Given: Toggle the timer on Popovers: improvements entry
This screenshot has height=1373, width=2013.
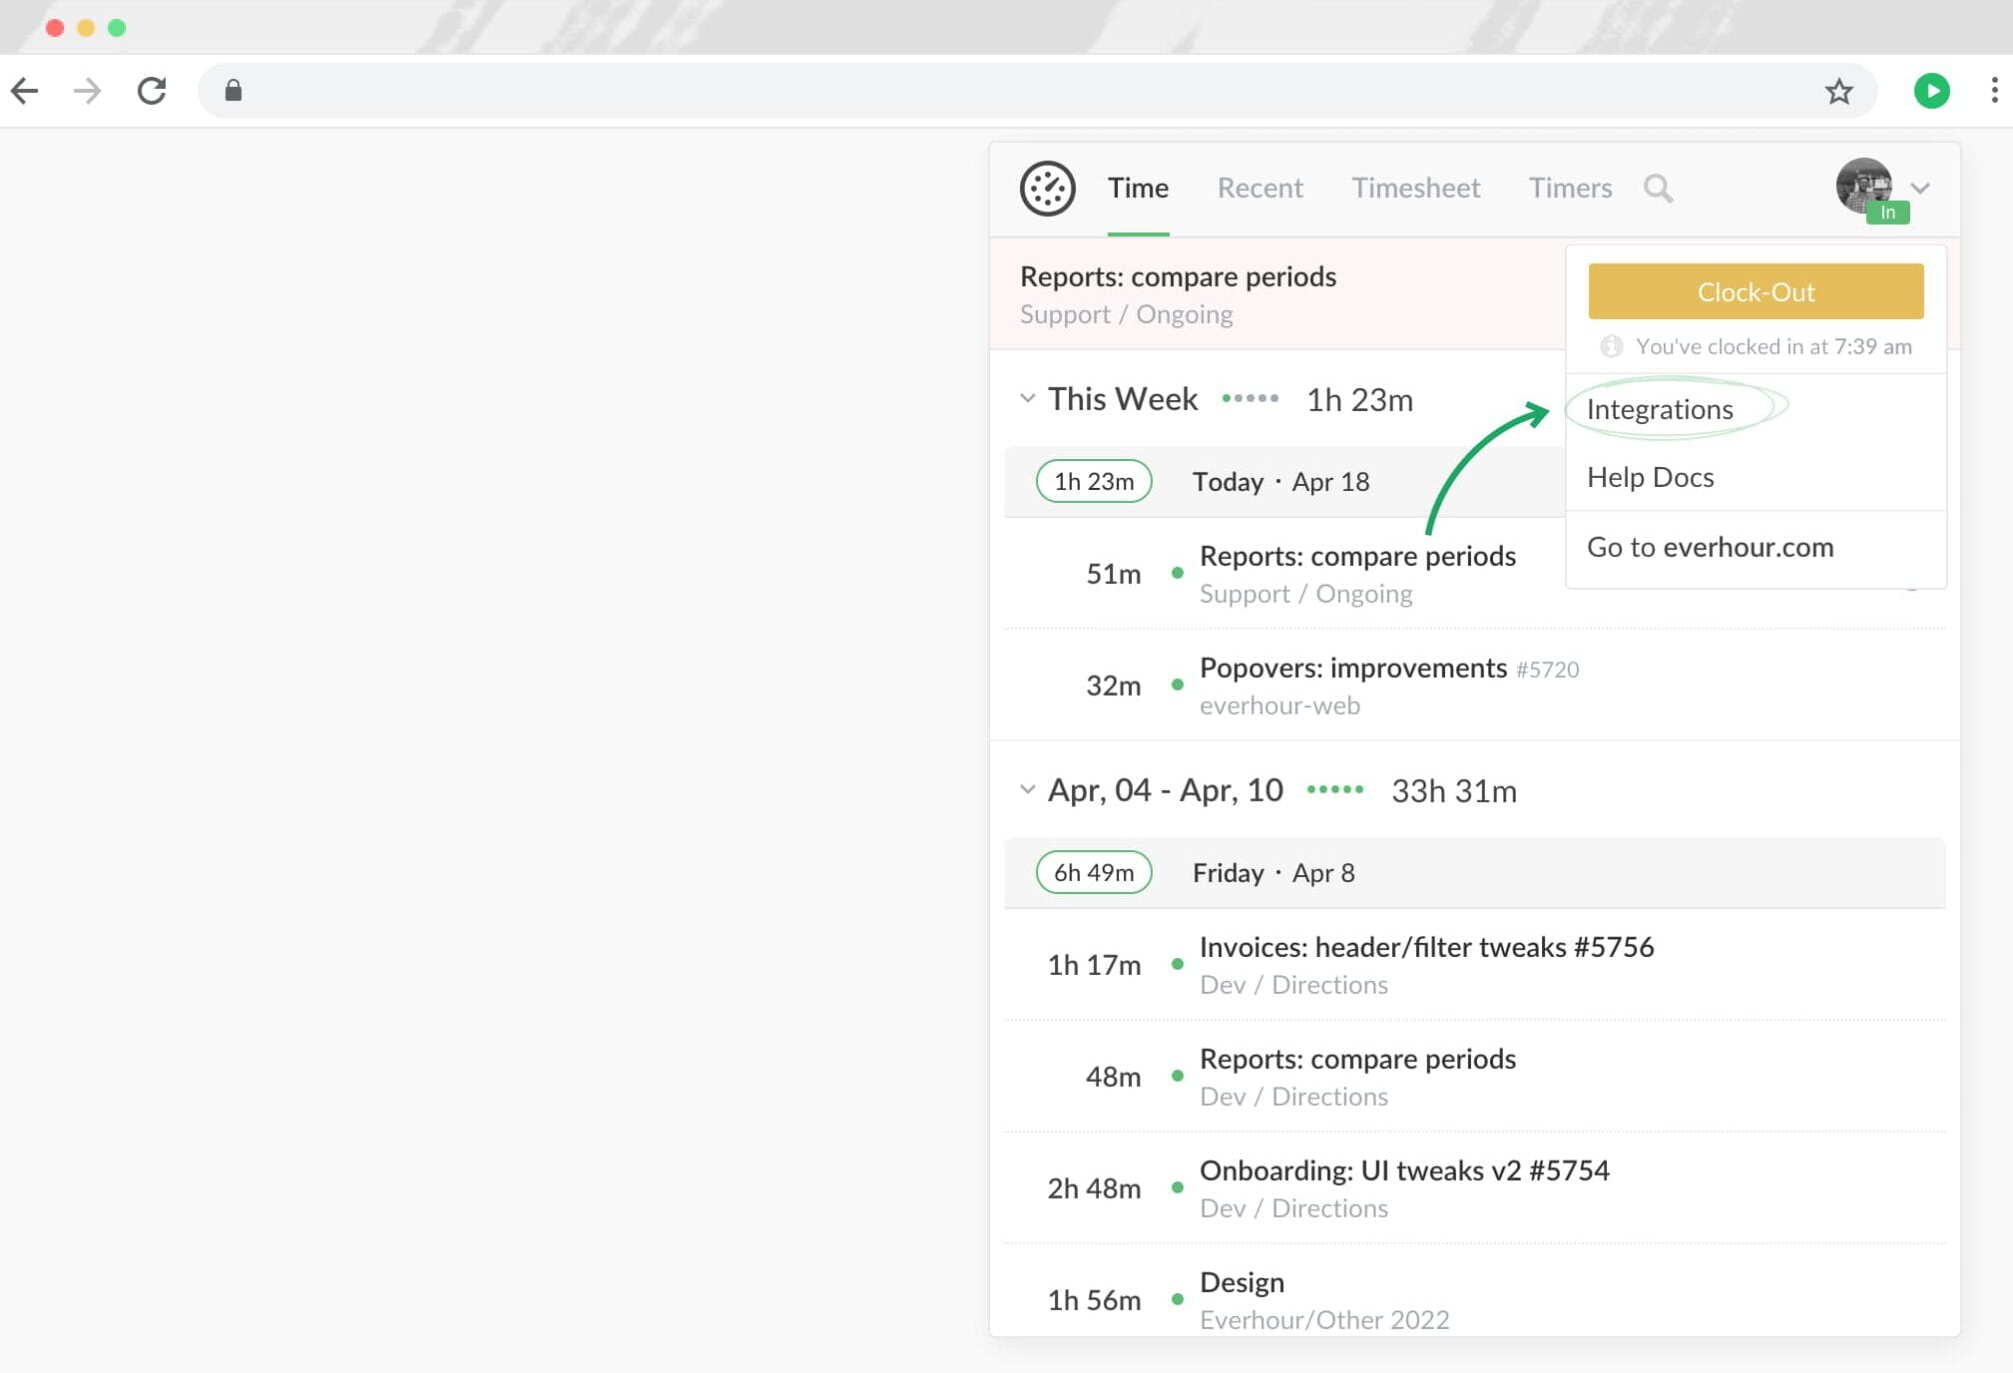Looking at the screenshot, I should coord(1178,686).
